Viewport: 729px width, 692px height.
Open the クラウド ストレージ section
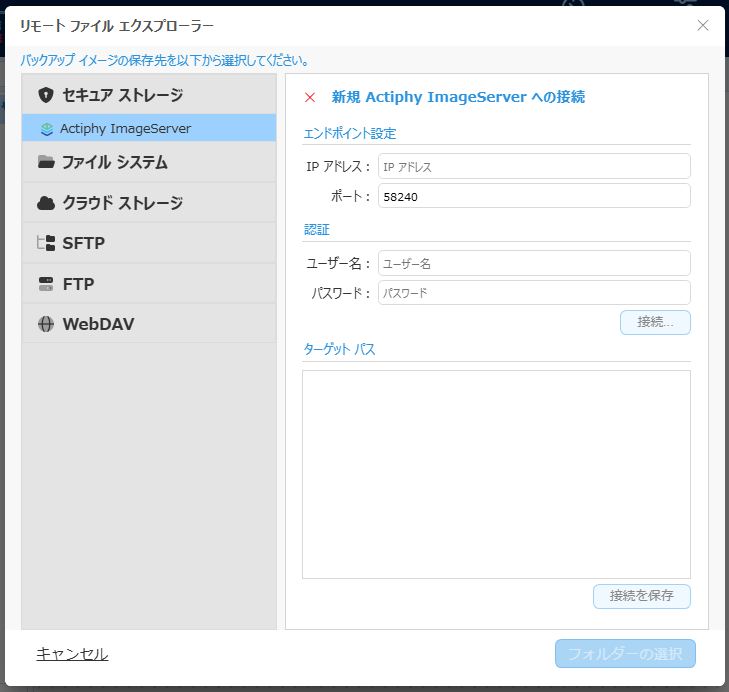[149, 203]
